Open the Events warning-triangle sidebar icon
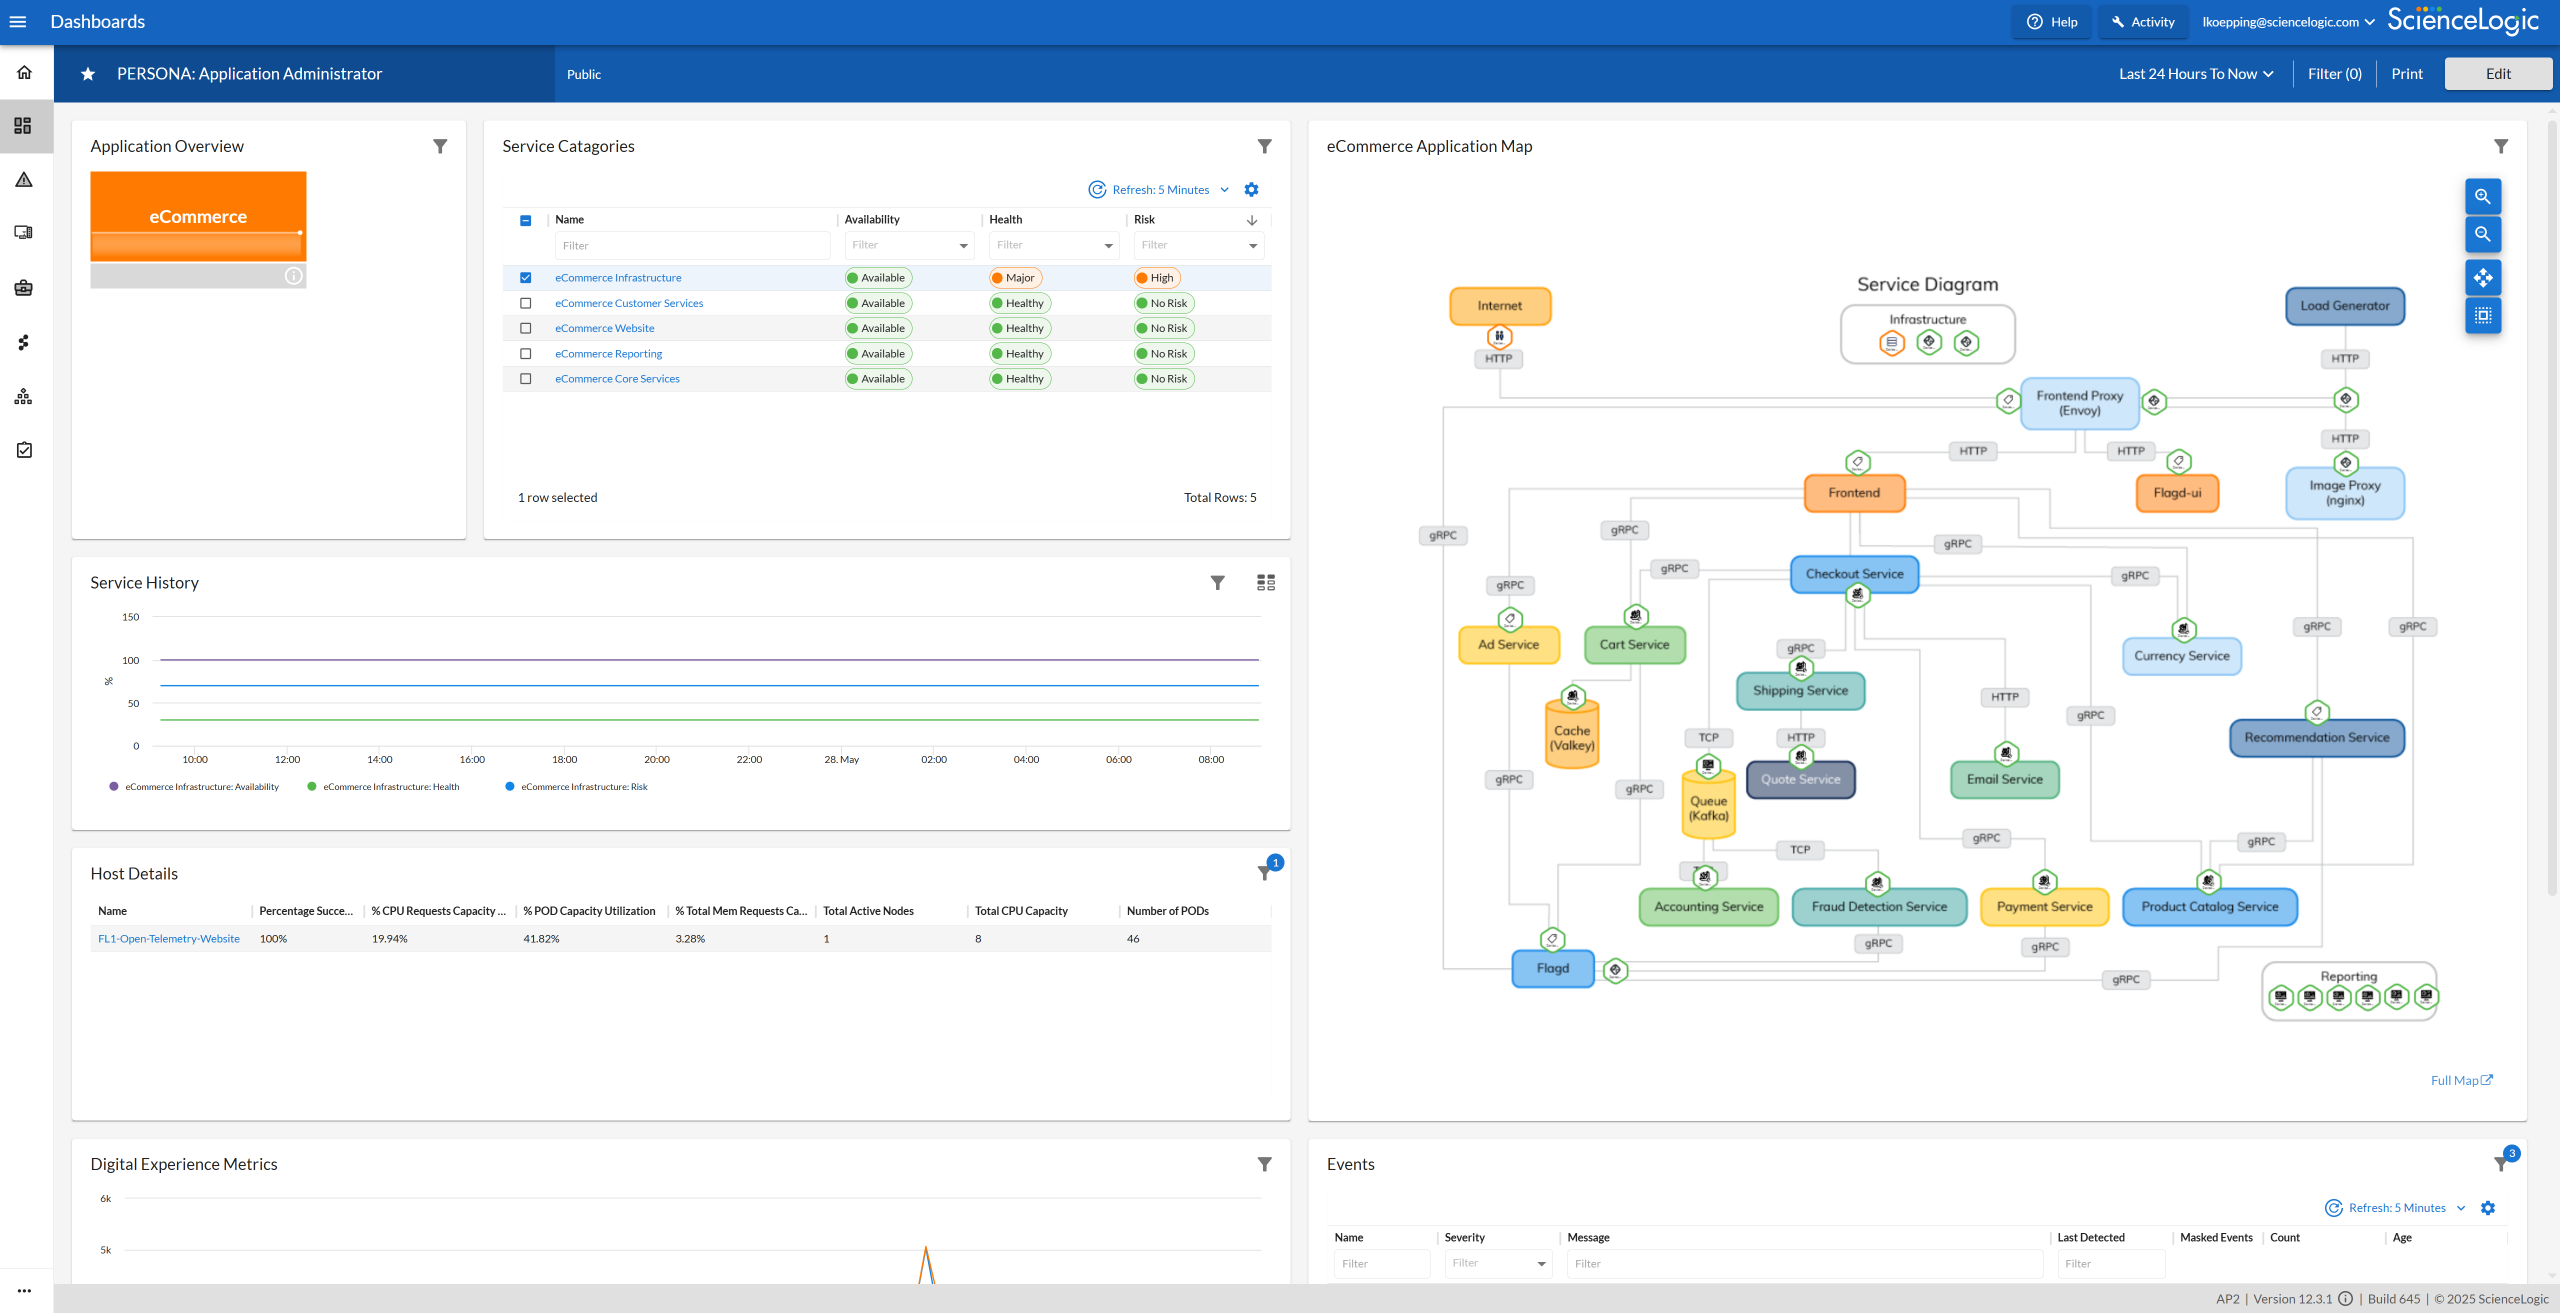The height and width of the screenshot is (1313, 2560). click(24, 180)
